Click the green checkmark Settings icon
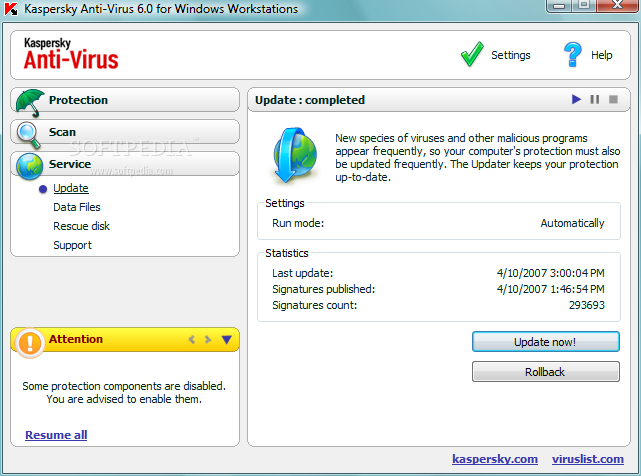 [x=472, y=54]
